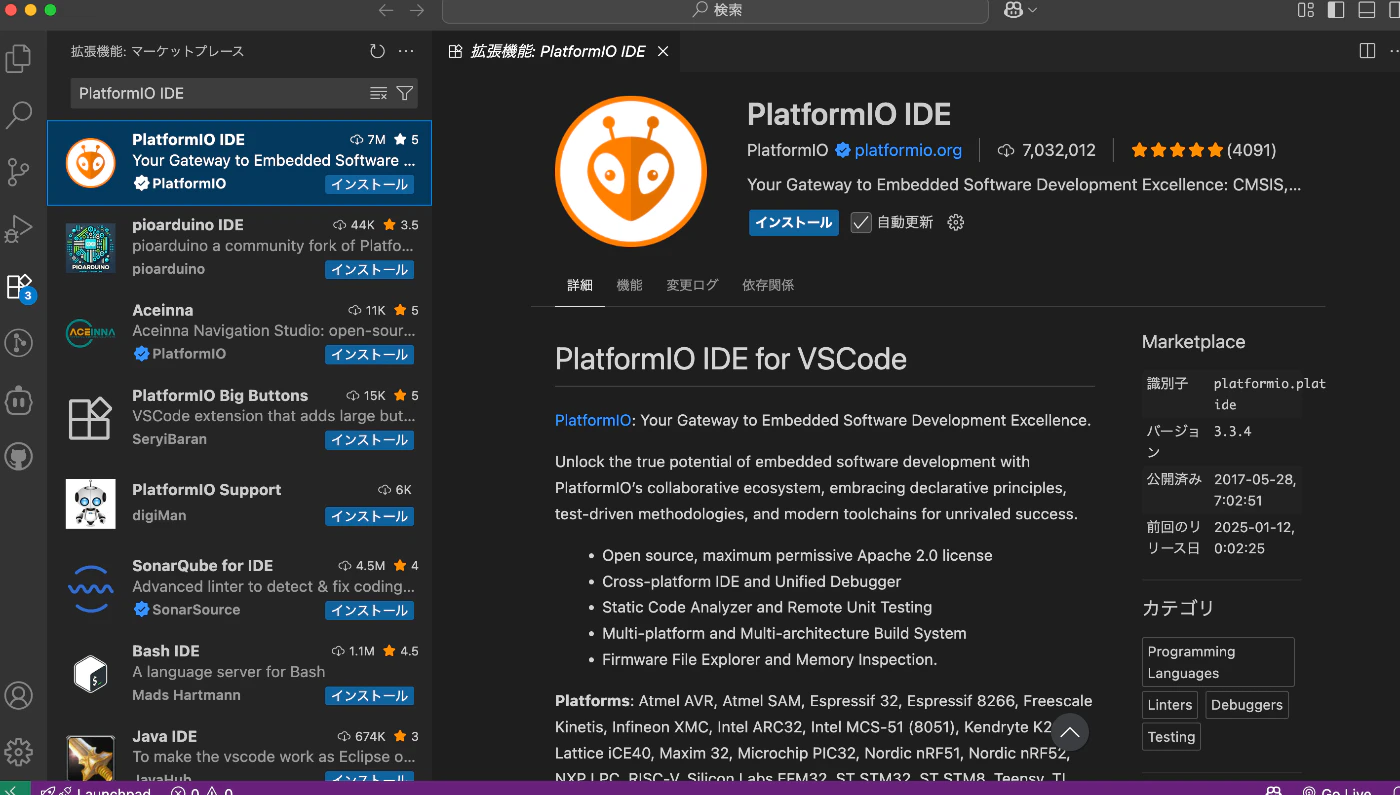Switch to the 変更ログ tab
Screen dimensions: 1400x795
[692, 285]
